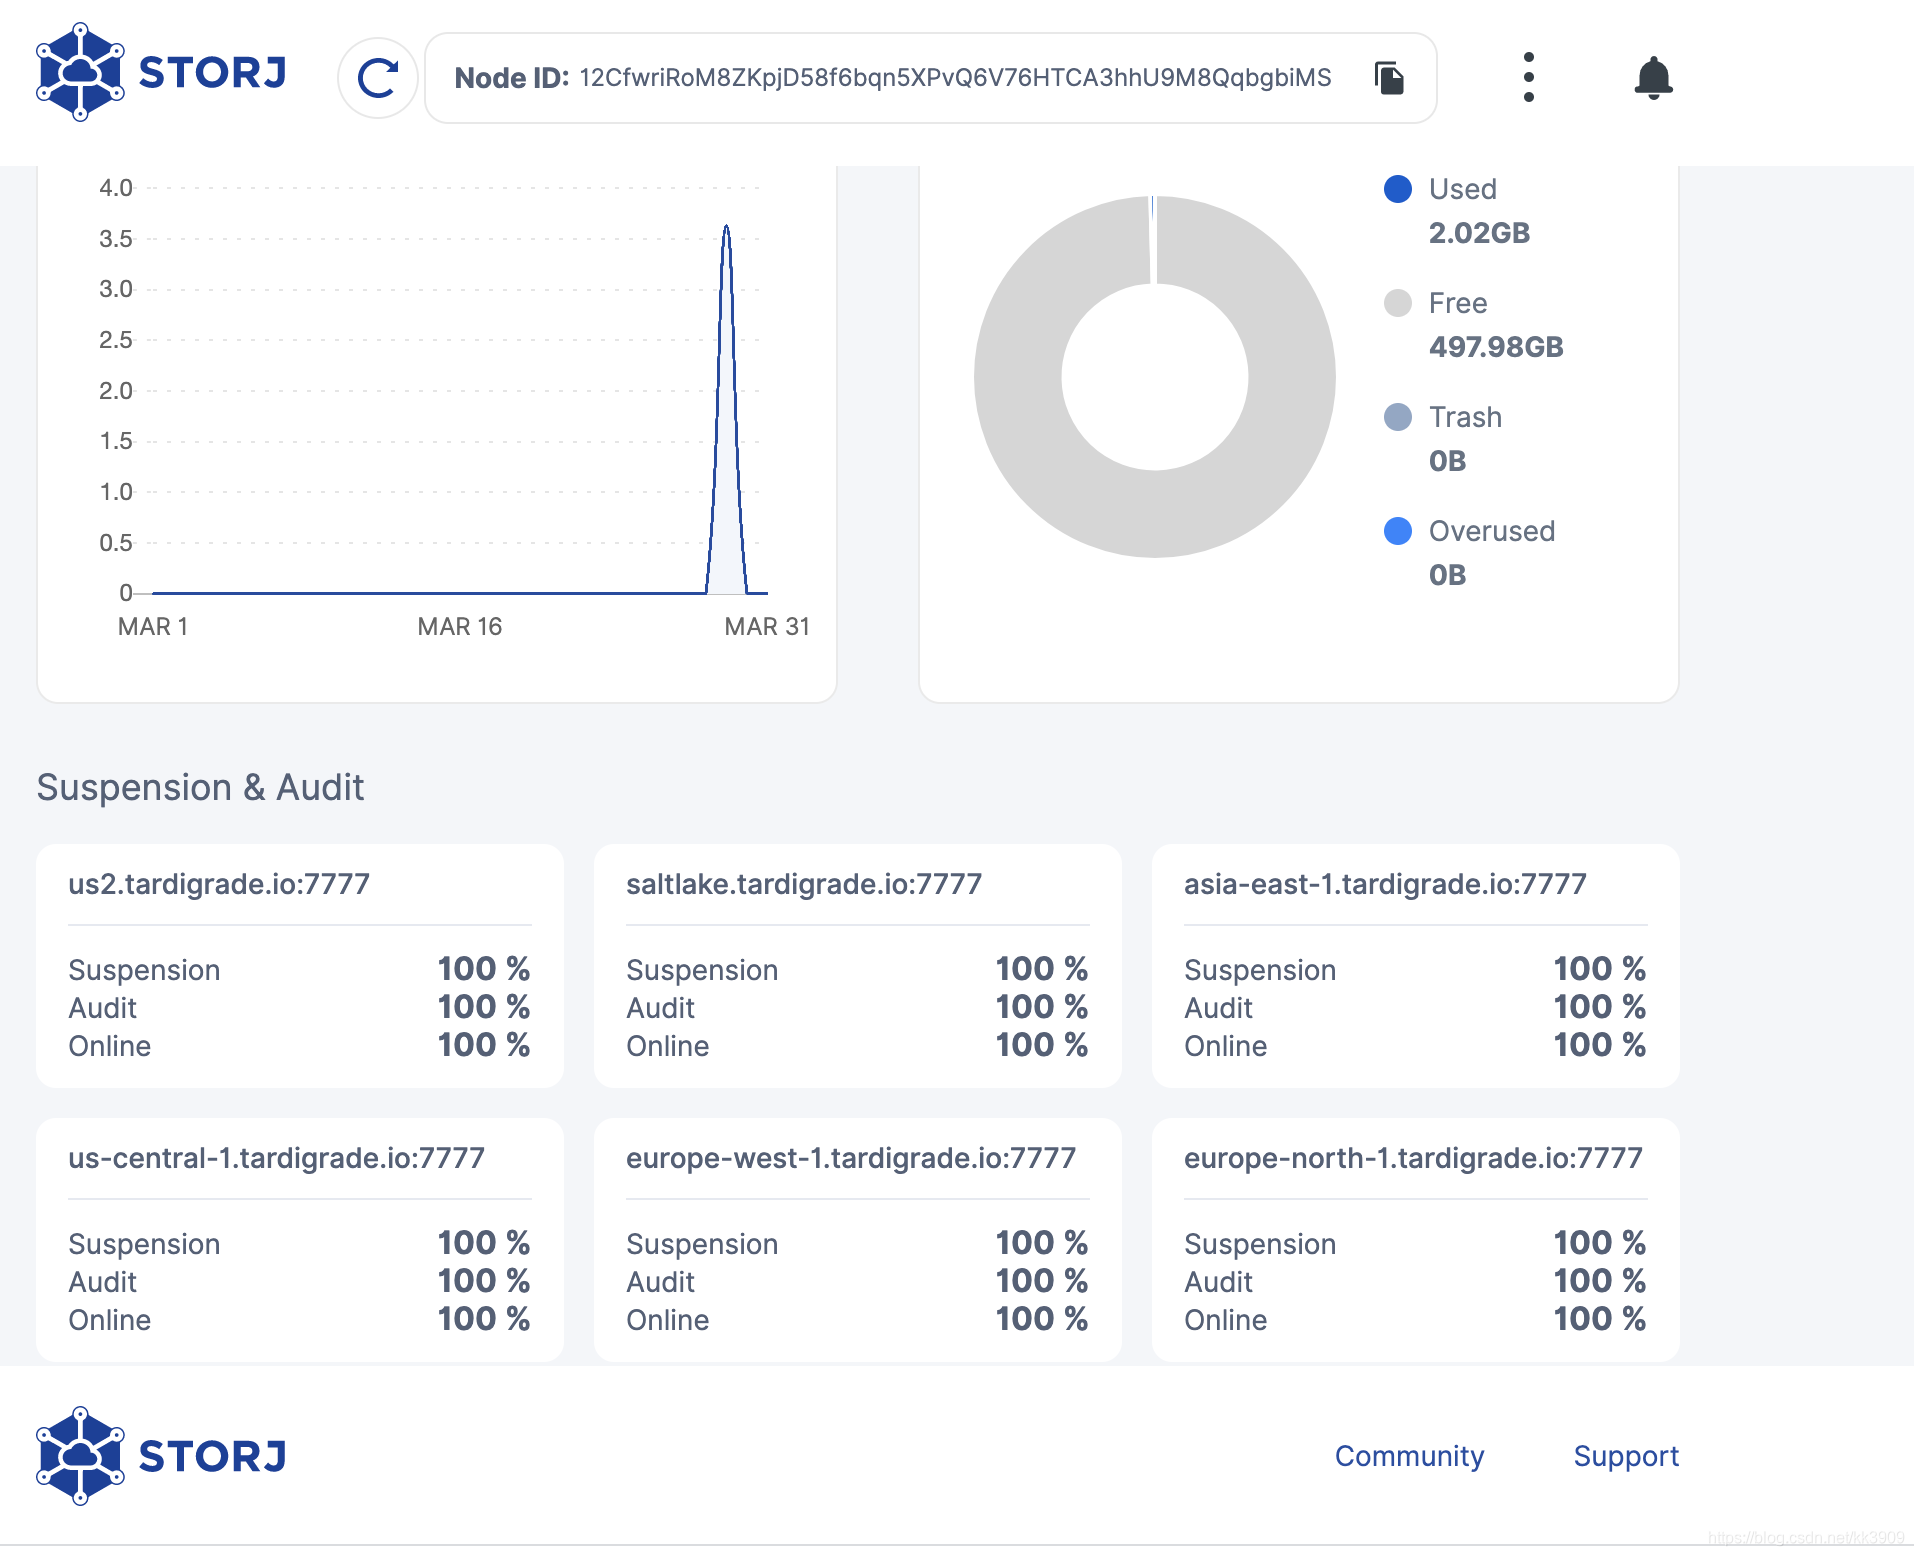Open the Support link
The width and height of the screenshot is (1914, 1556).
click(x=1626, y=1456)
